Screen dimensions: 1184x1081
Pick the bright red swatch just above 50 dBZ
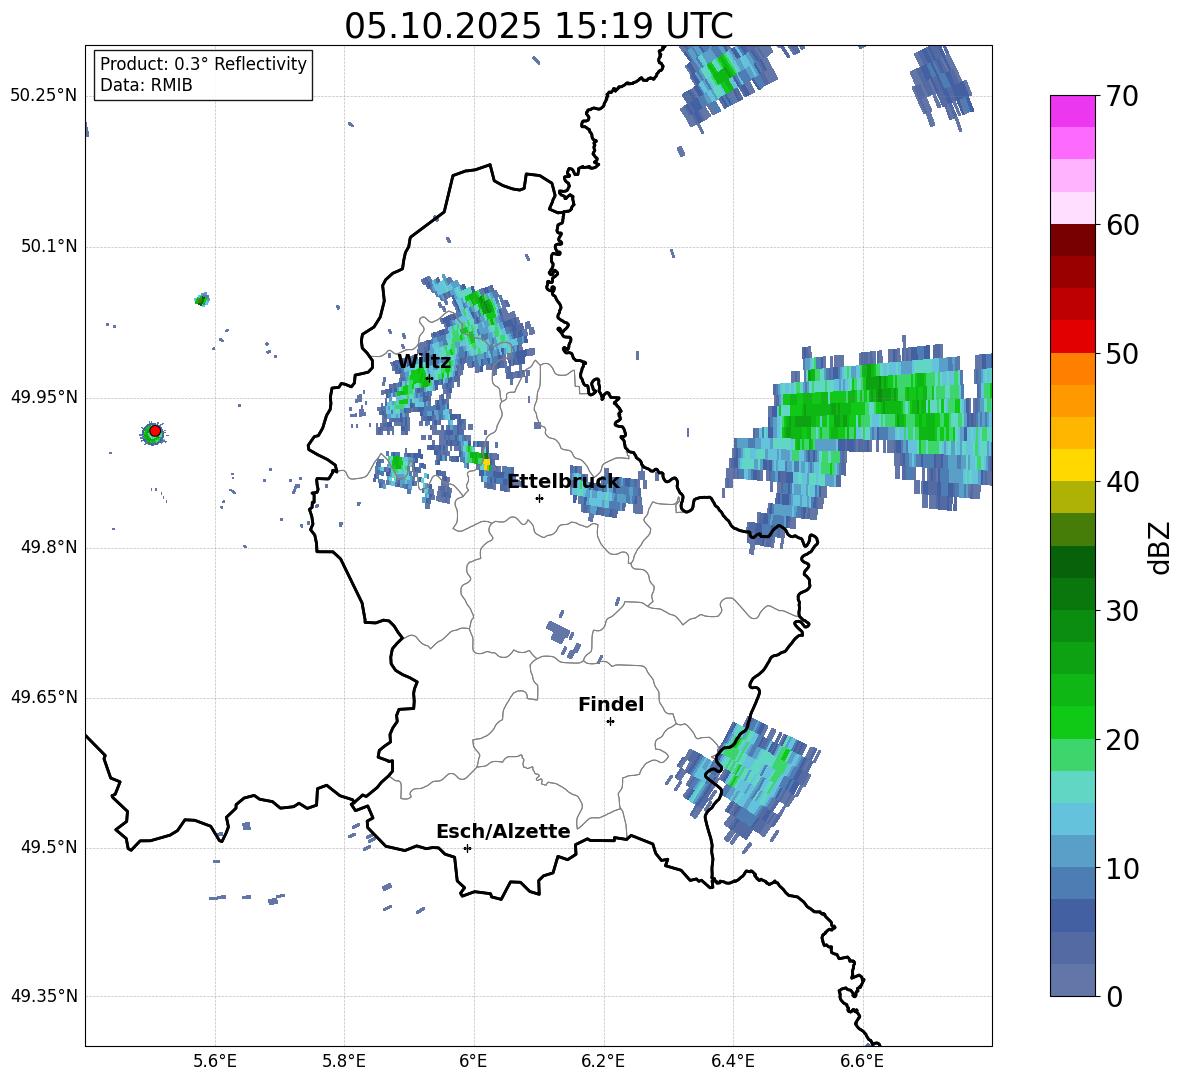point(1073,337)
